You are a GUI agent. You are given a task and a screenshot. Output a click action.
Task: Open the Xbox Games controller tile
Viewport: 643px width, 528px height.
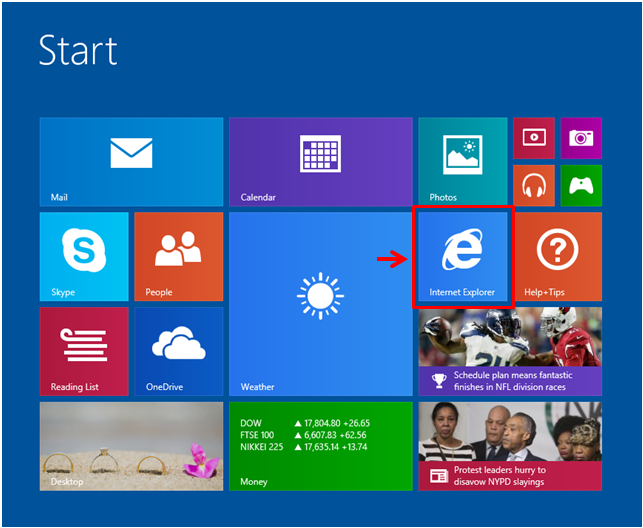(581, 185)
